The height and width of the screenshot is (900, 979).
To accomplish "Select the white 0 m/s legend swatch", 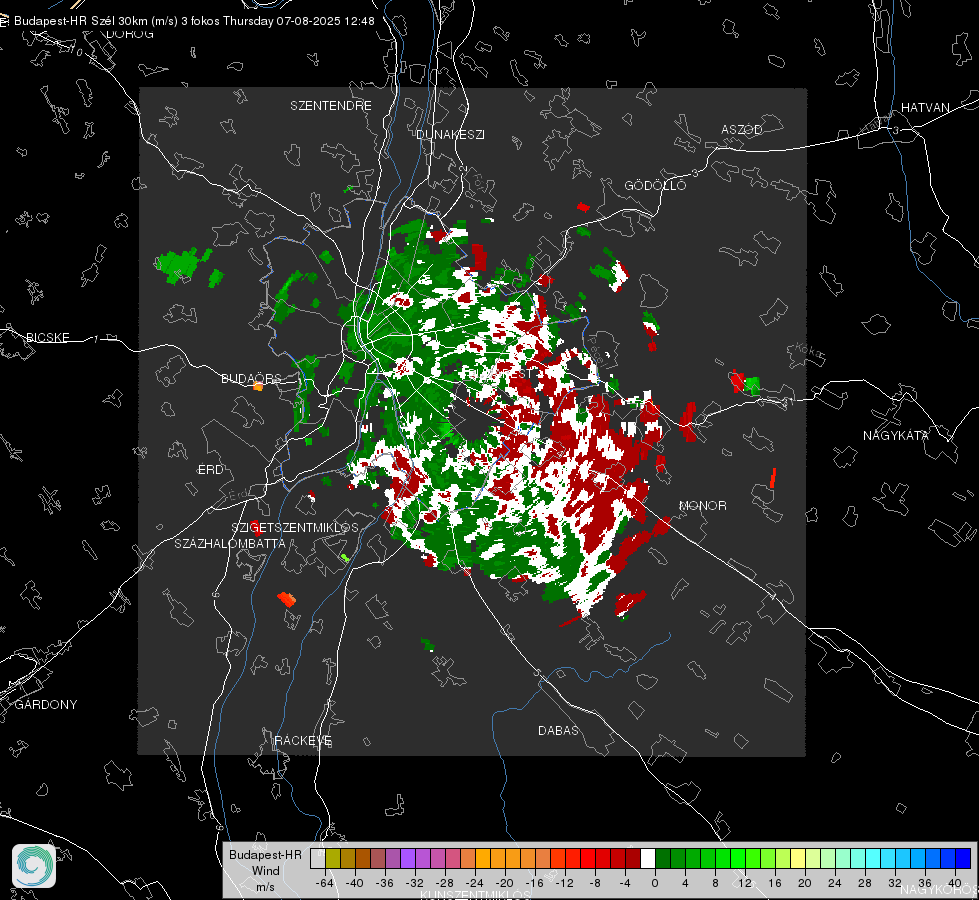I will [648, 859].
